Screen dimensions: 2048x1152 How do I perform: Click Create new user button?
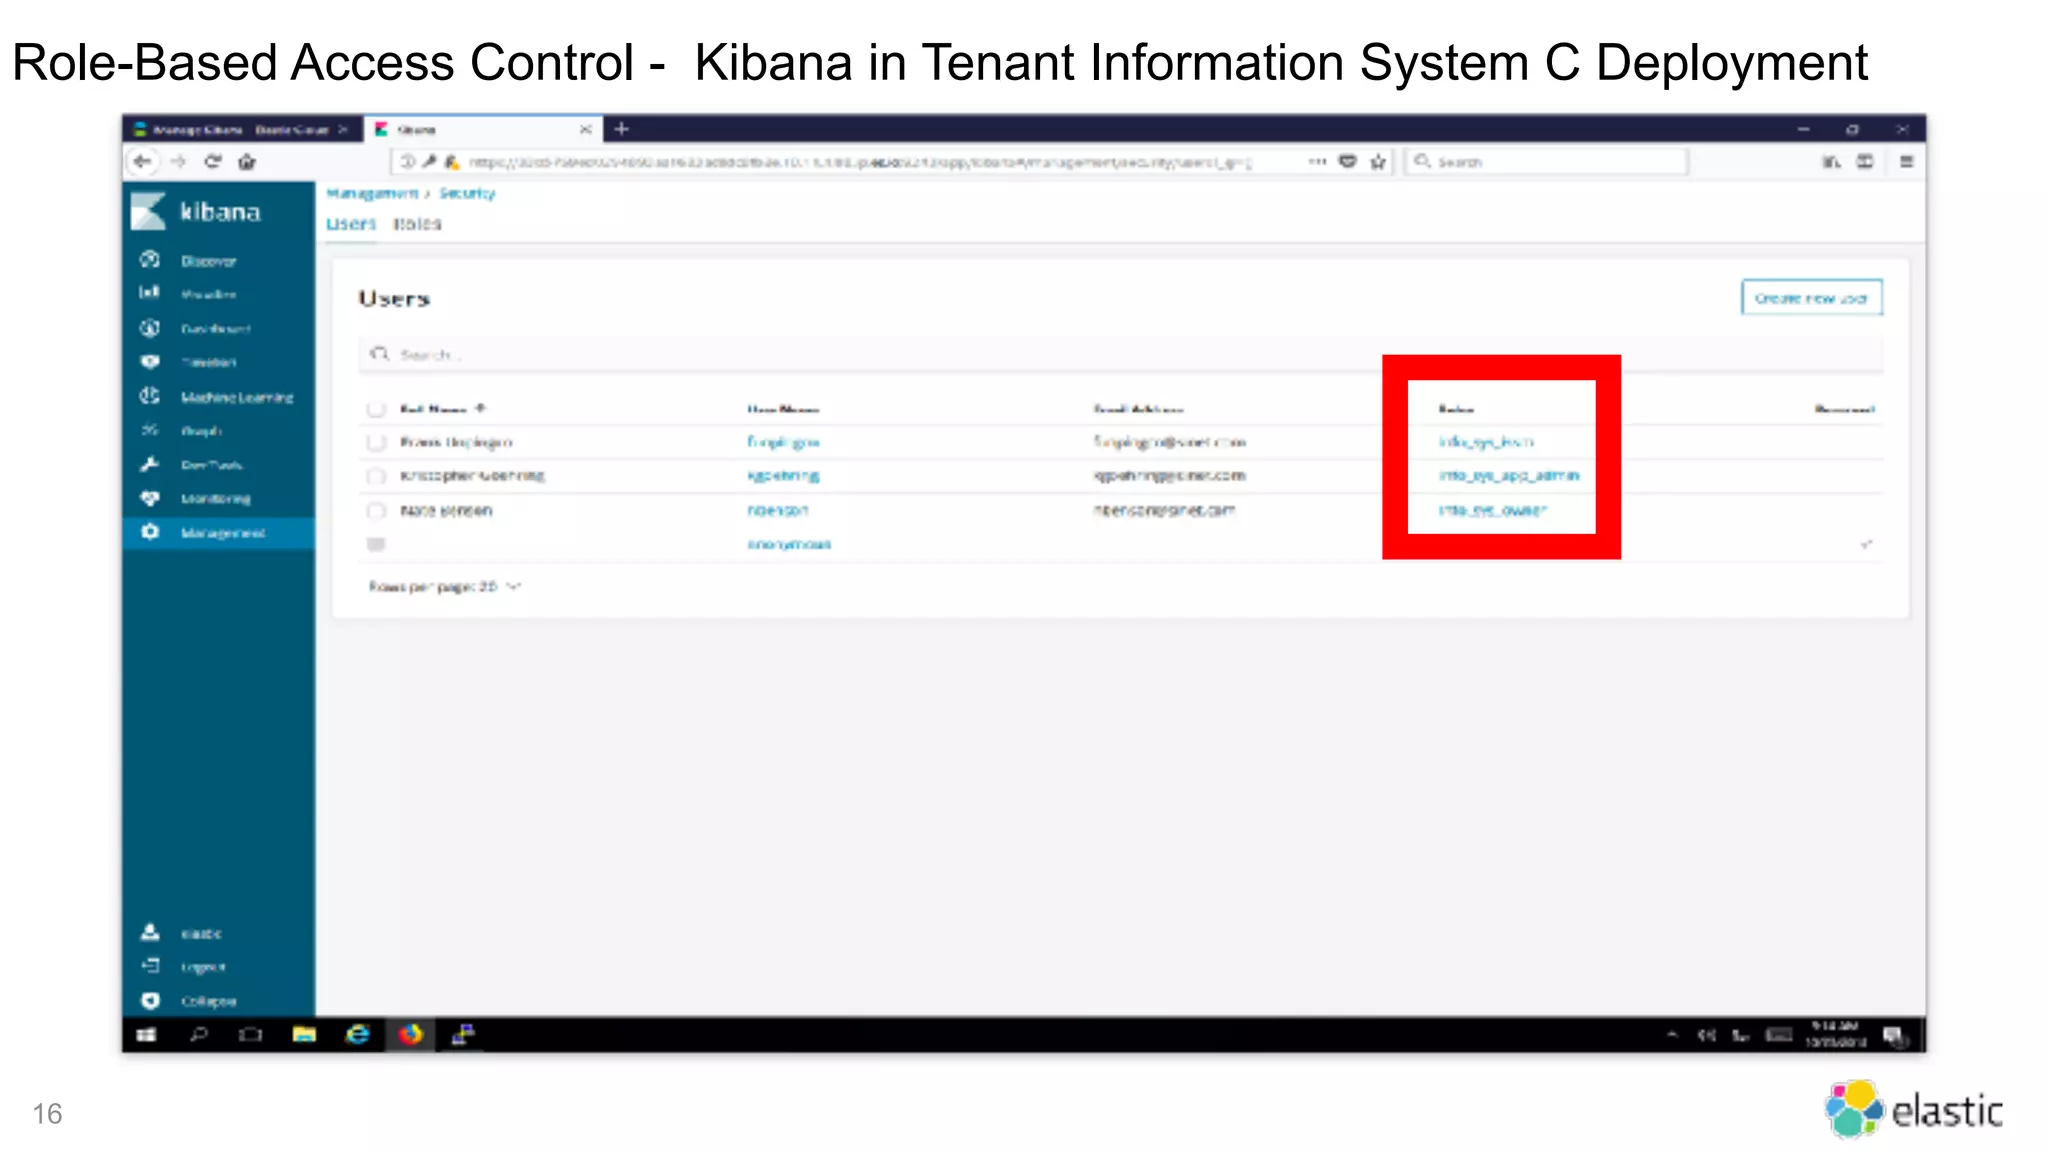pyautogui.click(x=1811, y=298)
